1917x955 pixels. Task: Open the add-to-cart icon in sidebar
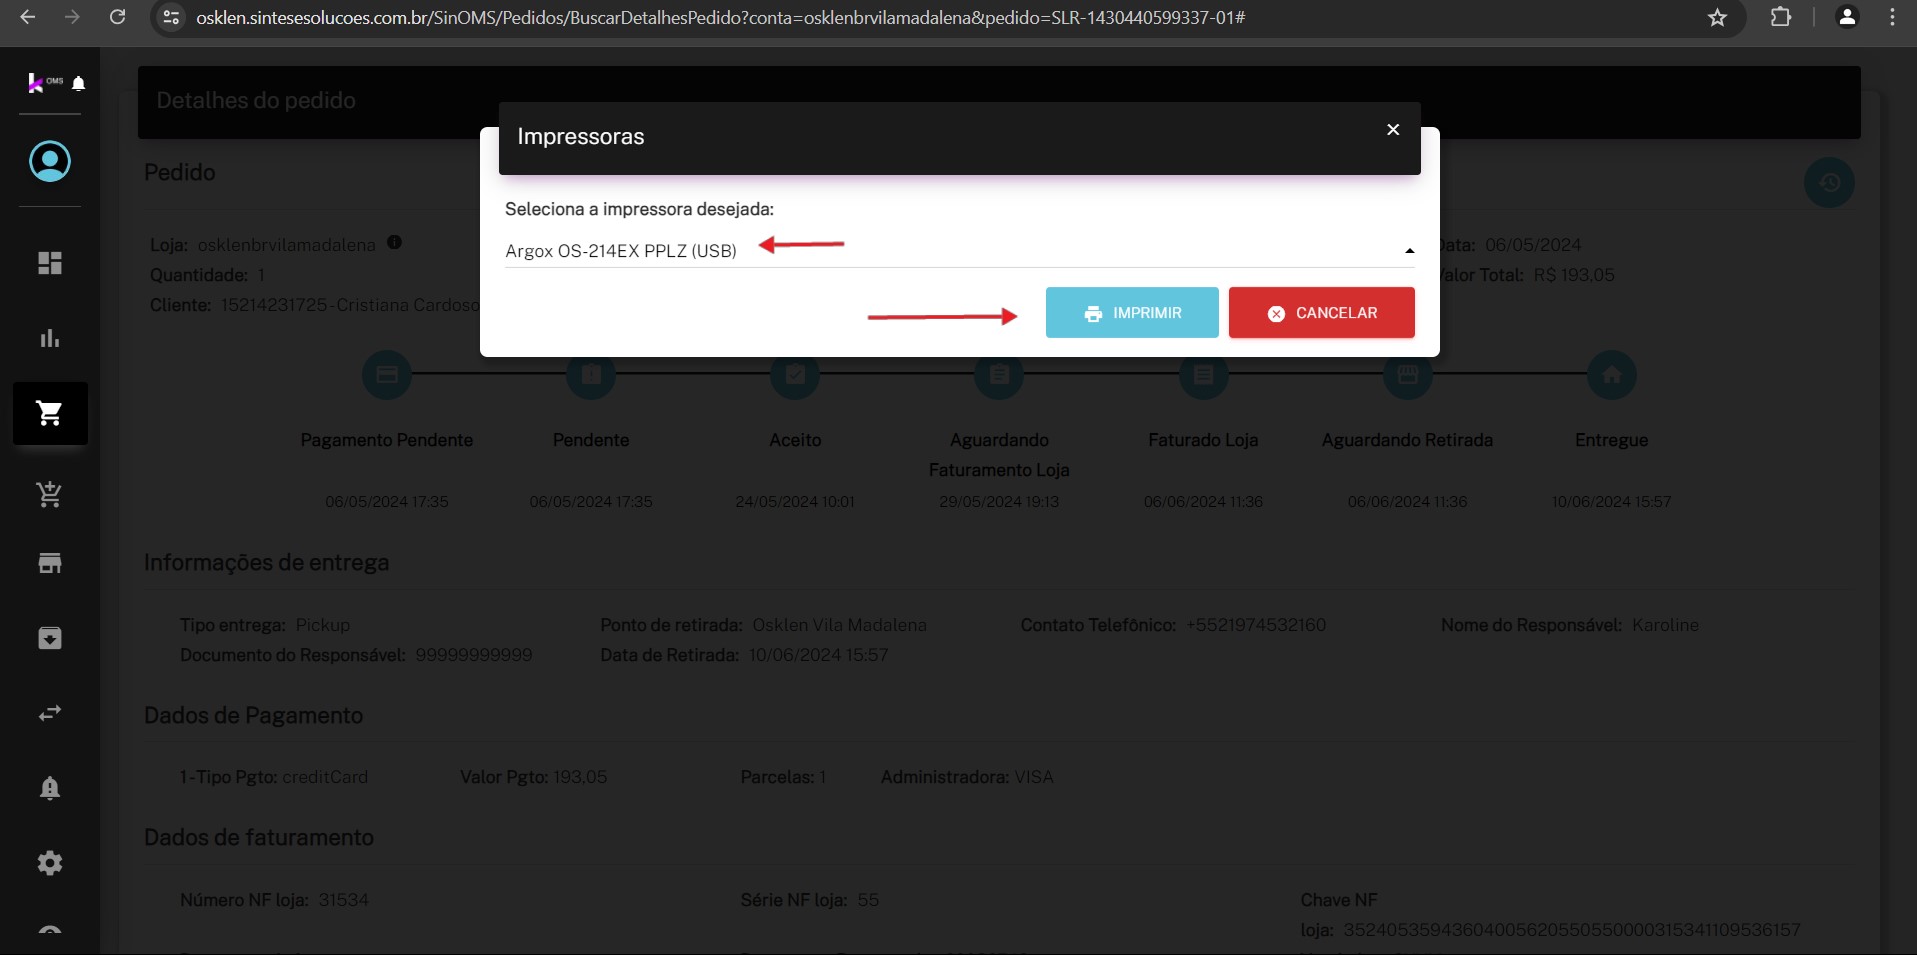pos(50,493)
